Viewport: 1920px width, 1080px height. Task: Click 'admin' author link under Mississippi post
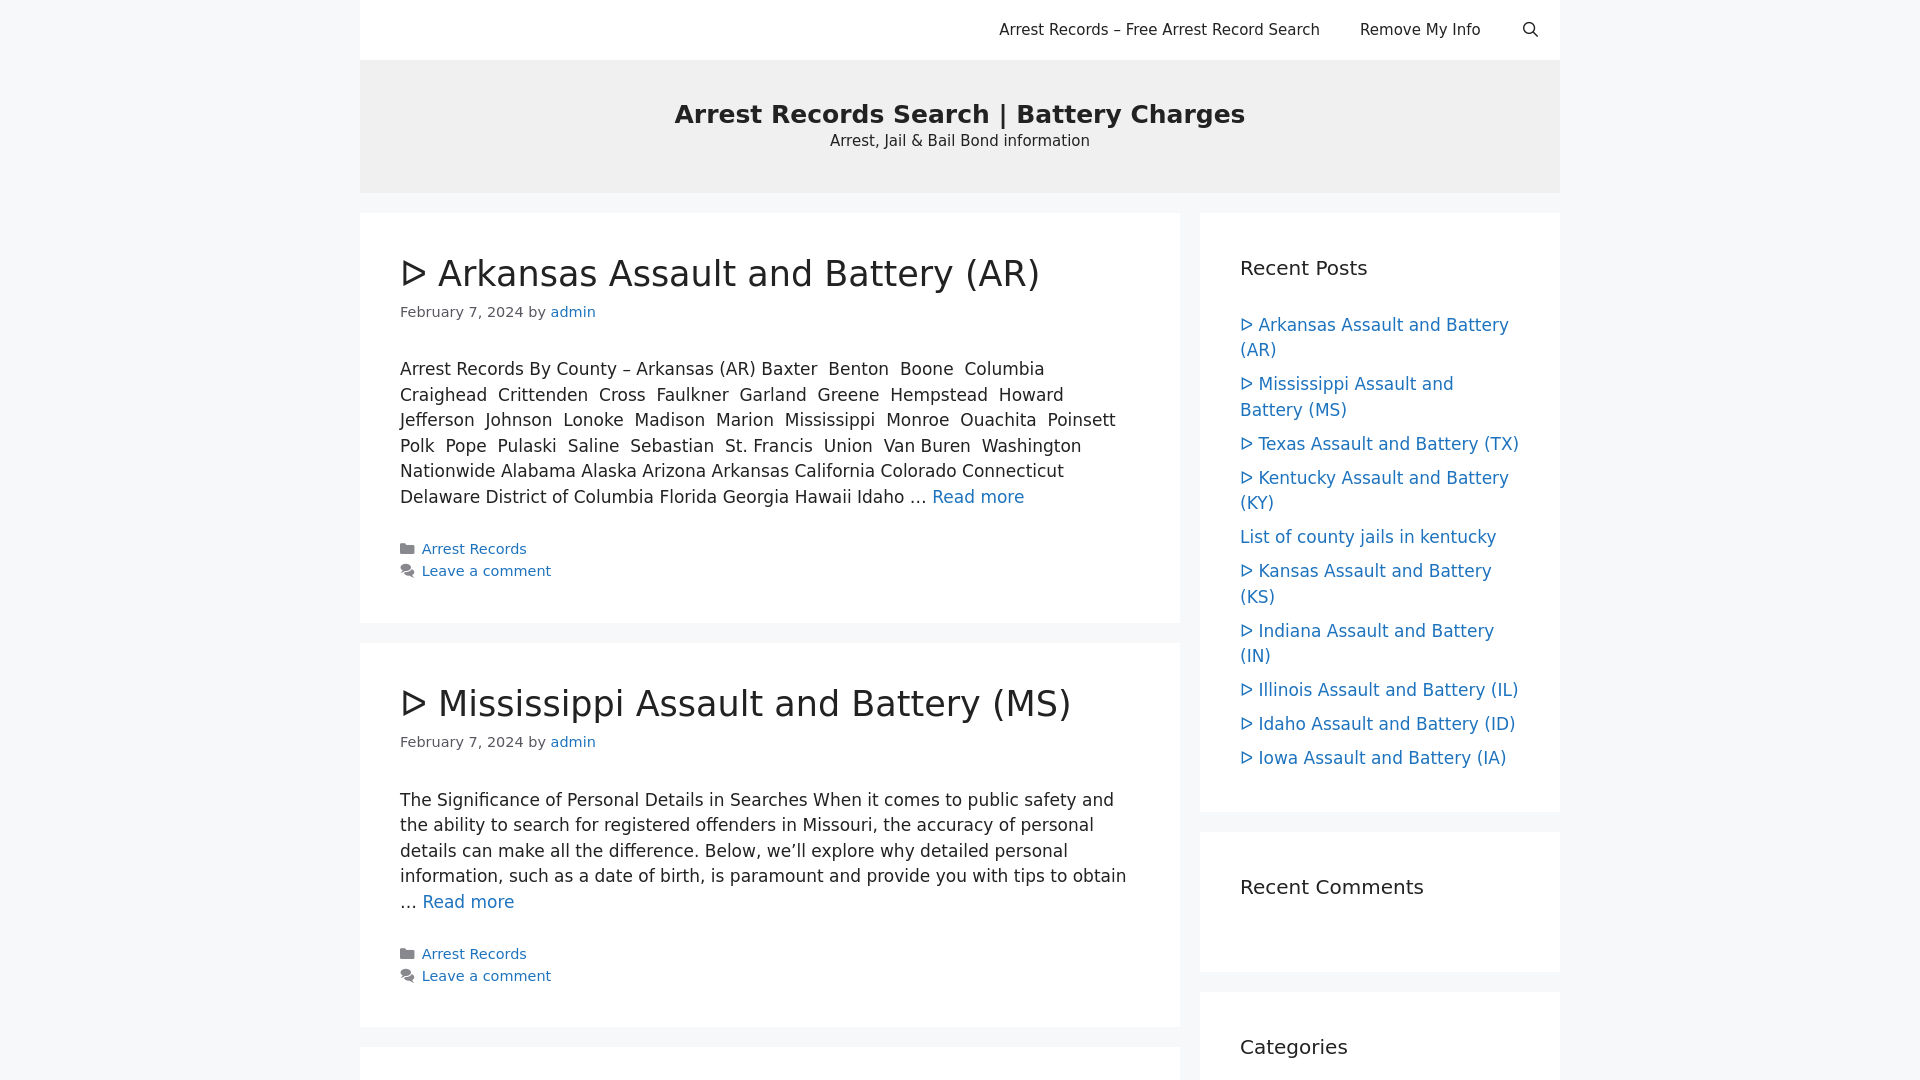573,742
